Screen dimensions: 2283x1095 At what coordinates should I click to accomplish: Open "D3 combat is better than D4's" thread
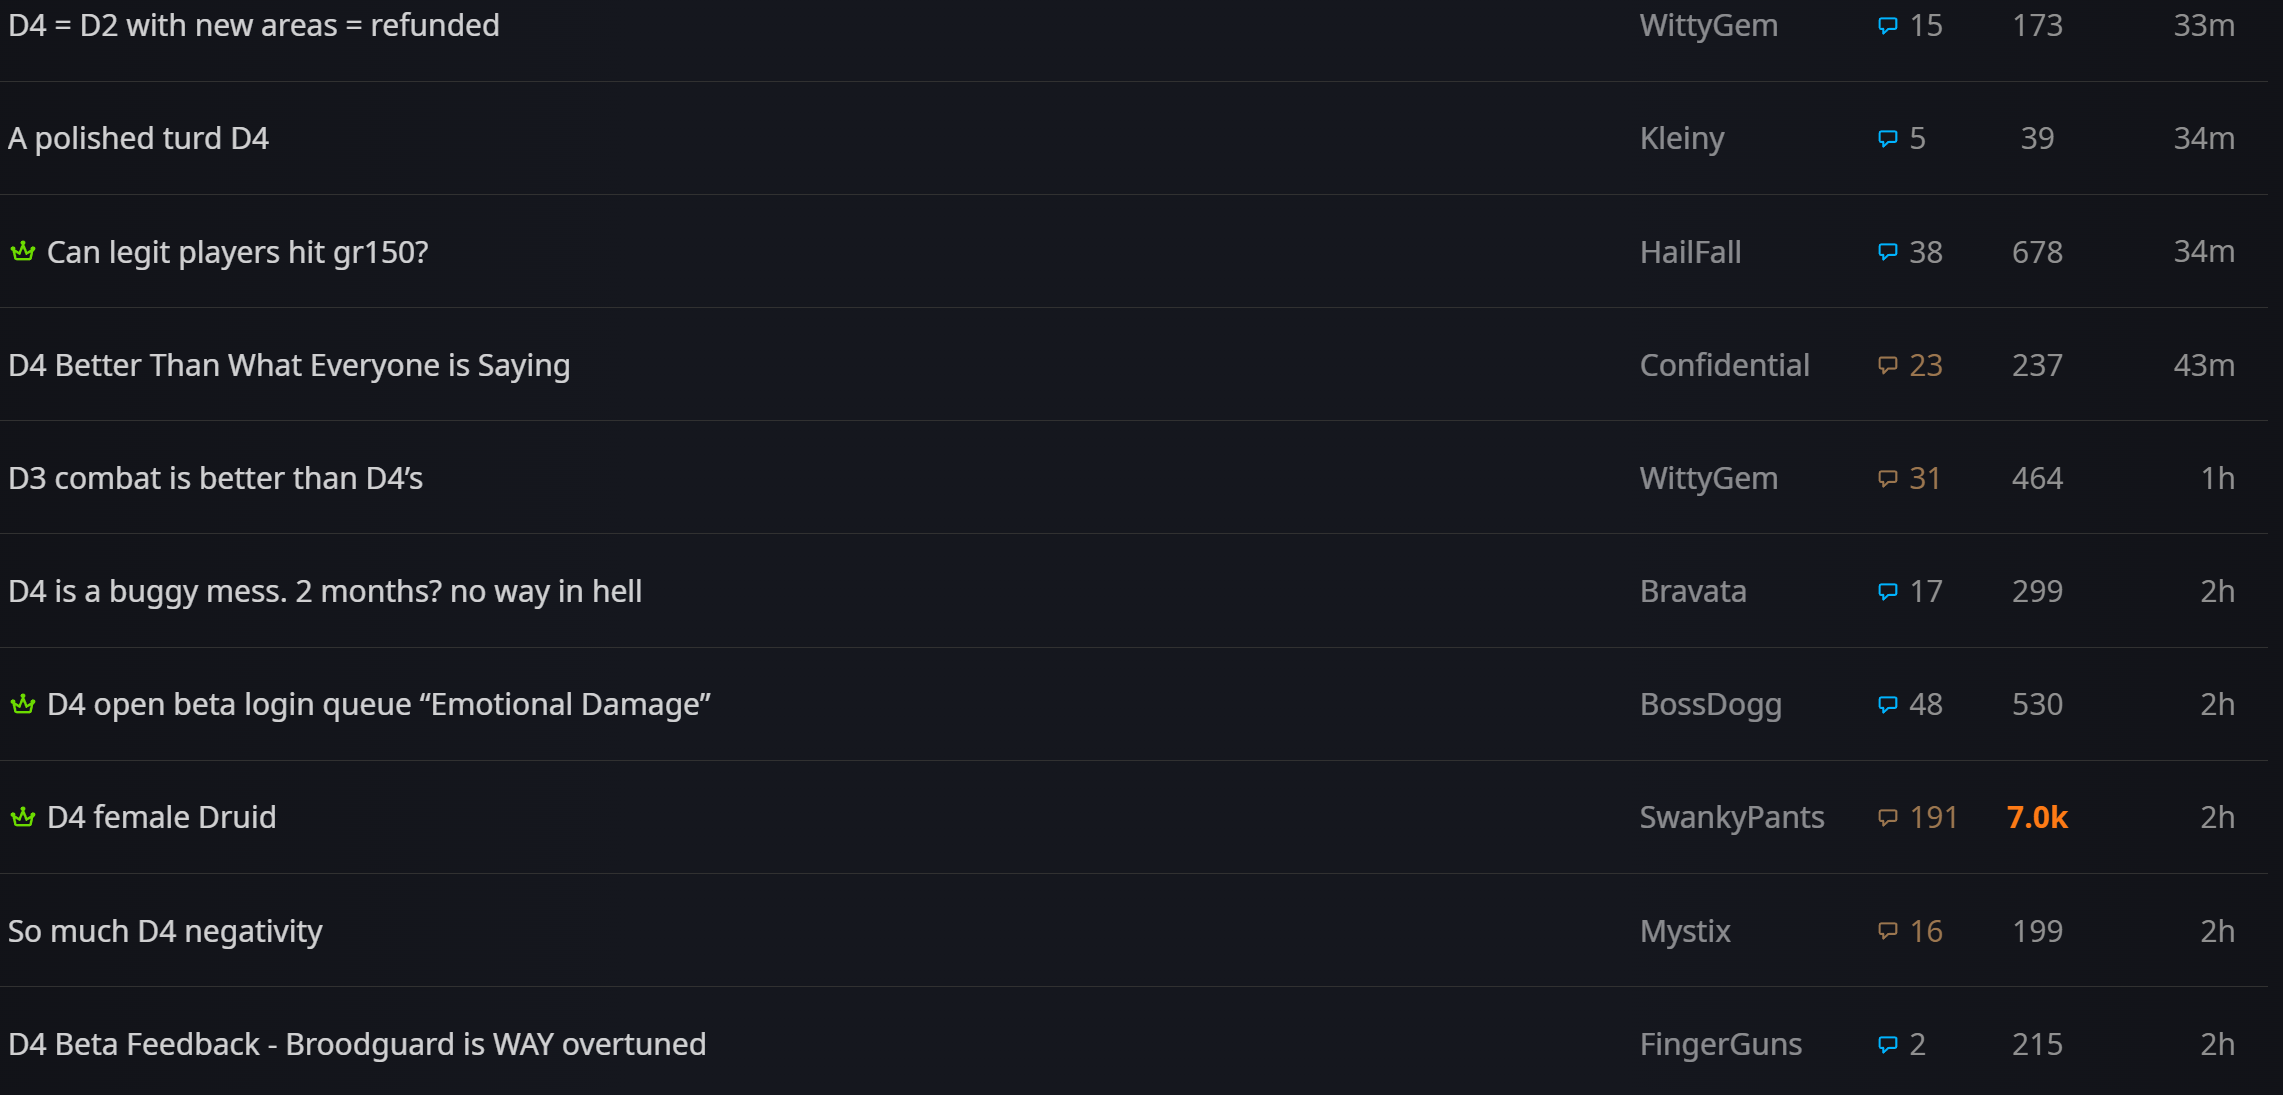coord(215,478)
